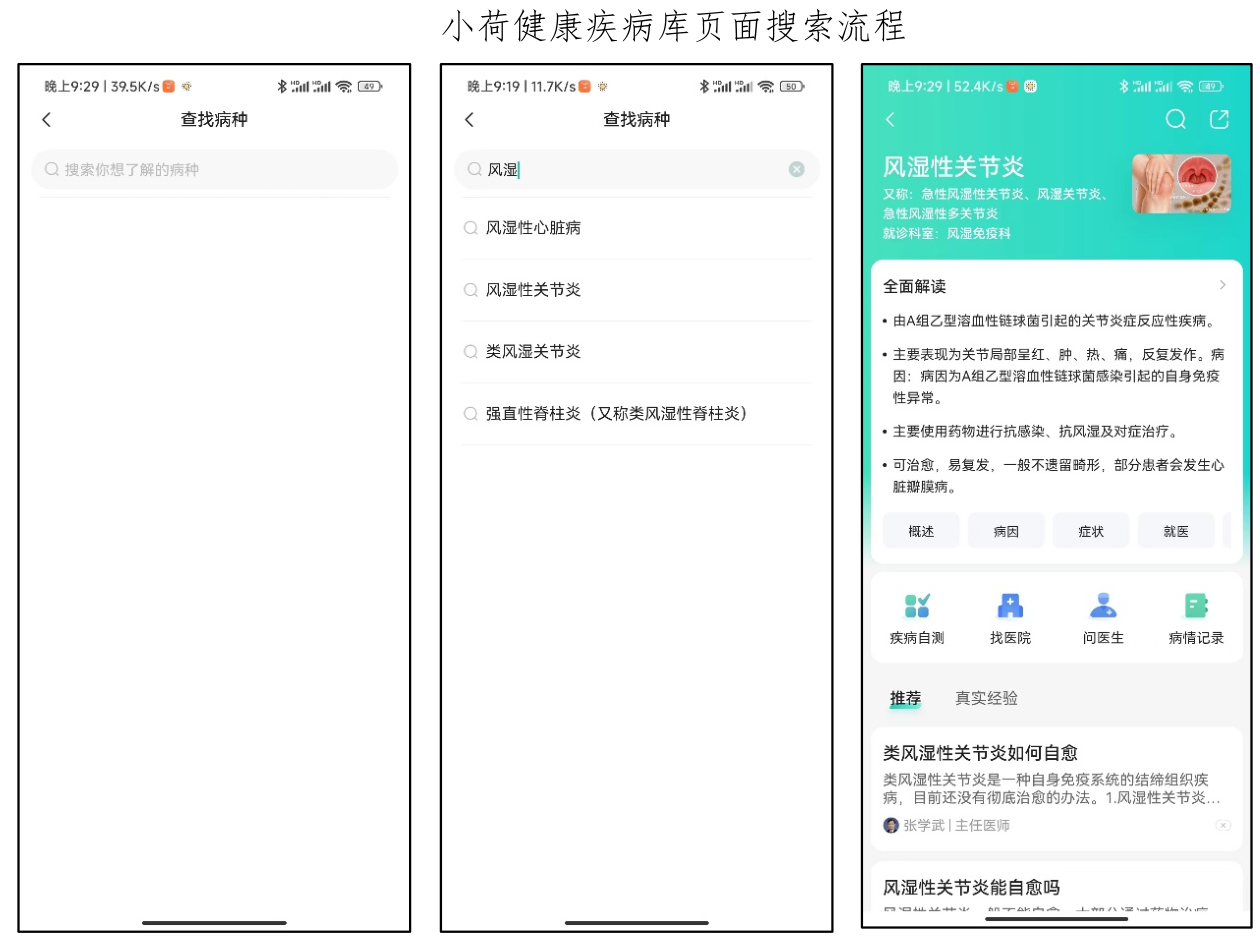This screenshot has width=1260, height=937.
Task: Choose 类风湿关节炎 from search suggestions
Action: pyautogui.click(x=534, y=352)
